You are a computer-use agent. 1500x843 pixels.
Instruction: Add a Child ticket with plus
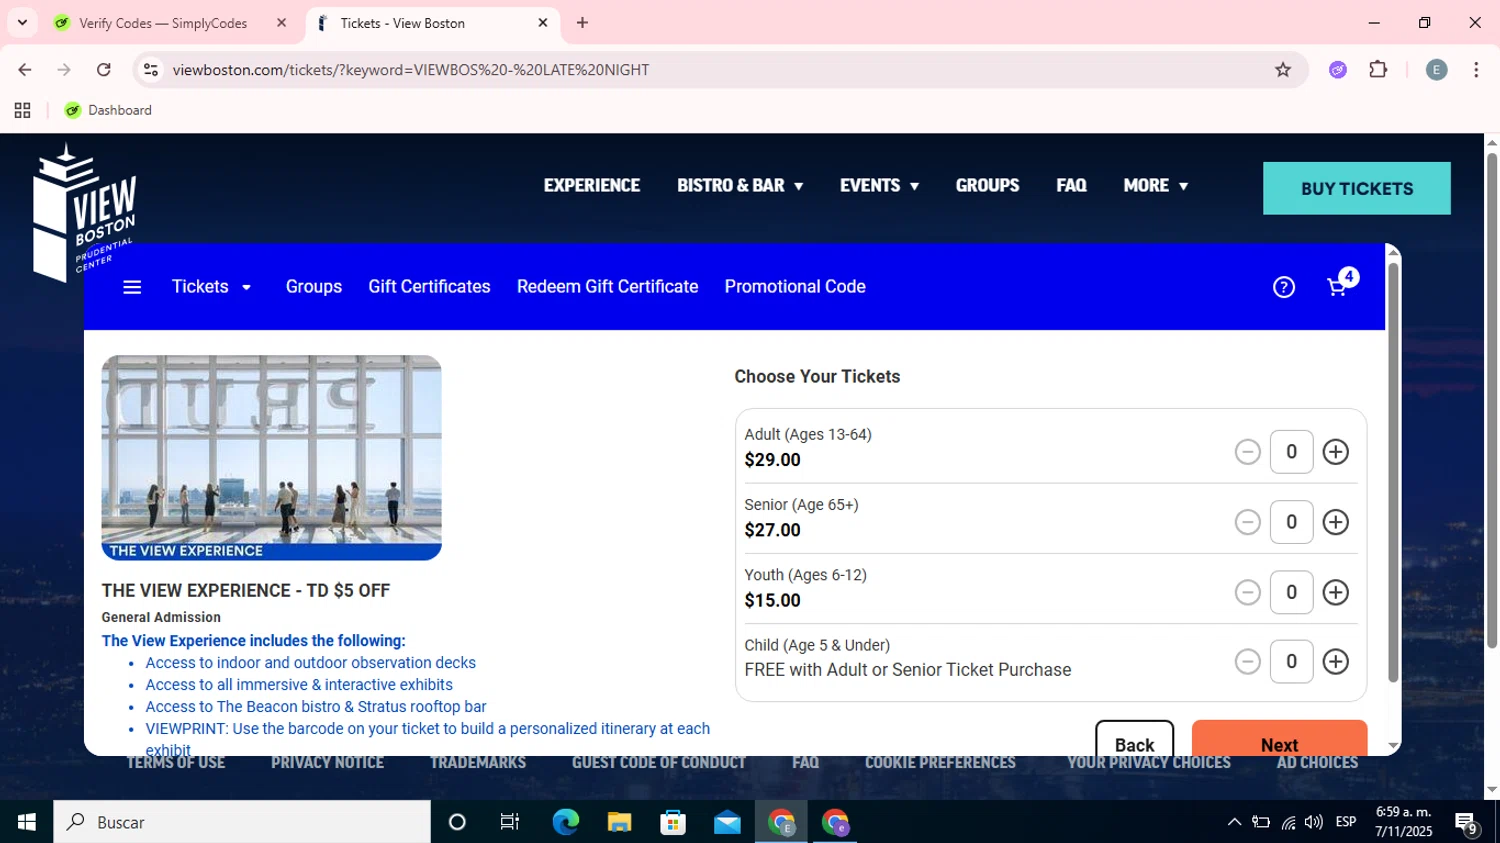tap(1336, 661)
